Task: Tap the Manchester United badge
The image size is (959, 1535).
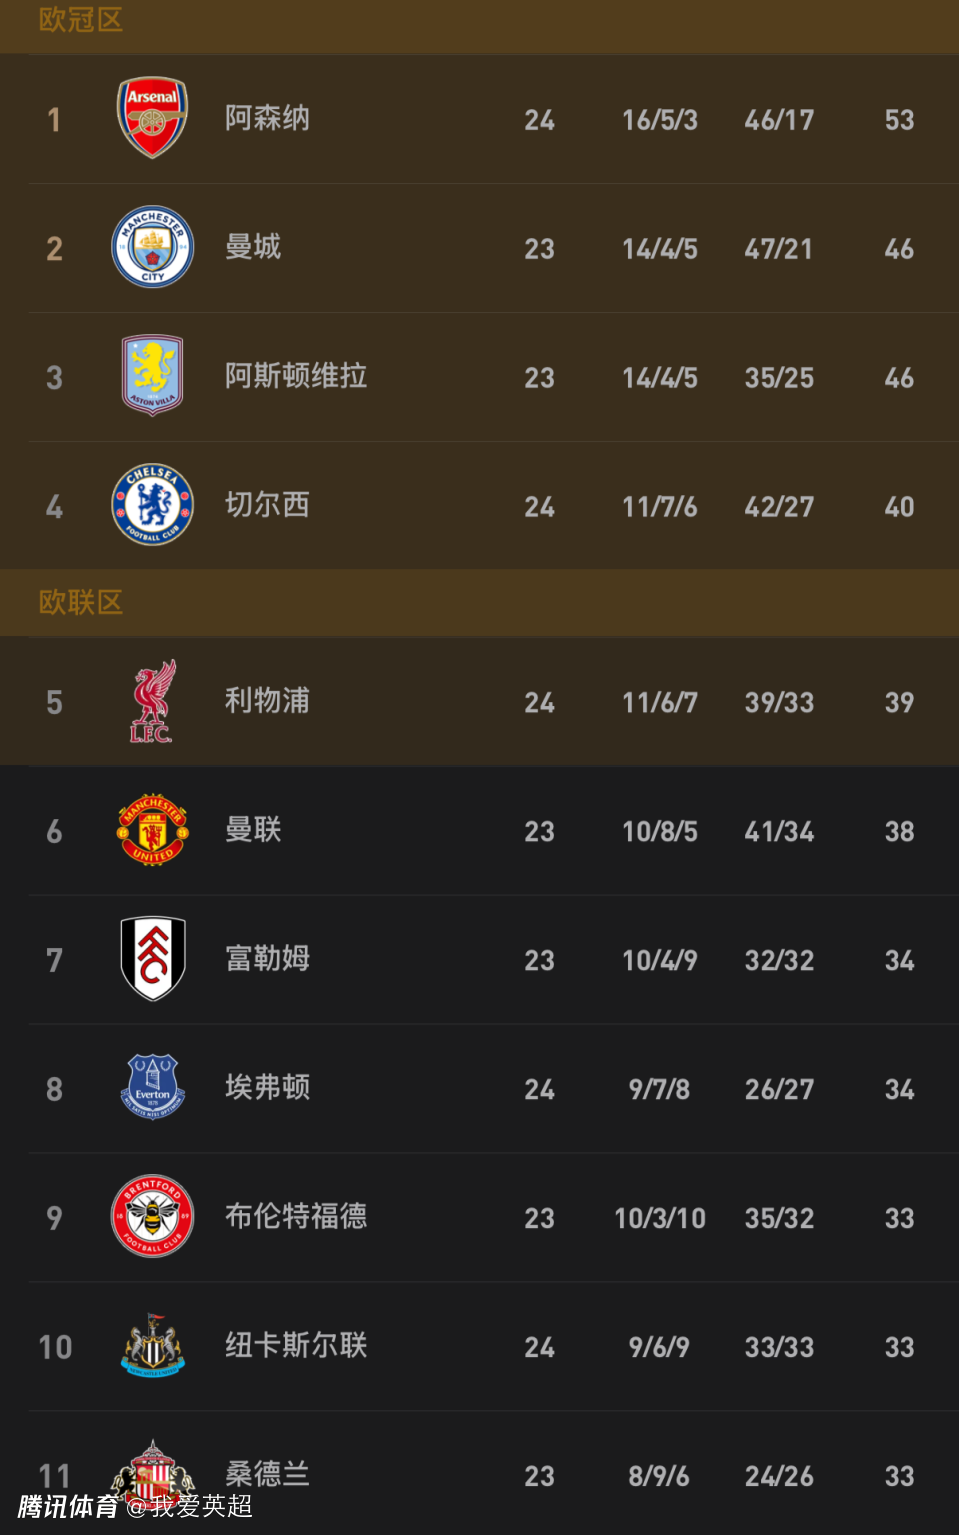Action: [x=152, y=830]
